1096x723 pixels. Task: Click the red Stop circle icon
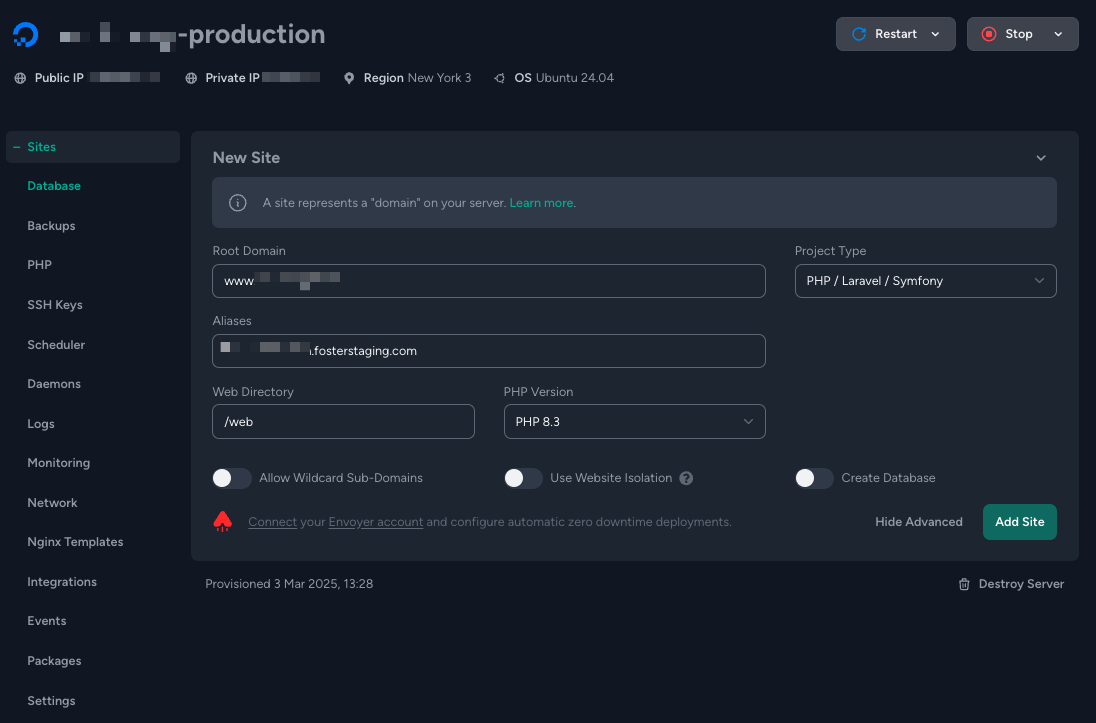(x=988, y=34)
